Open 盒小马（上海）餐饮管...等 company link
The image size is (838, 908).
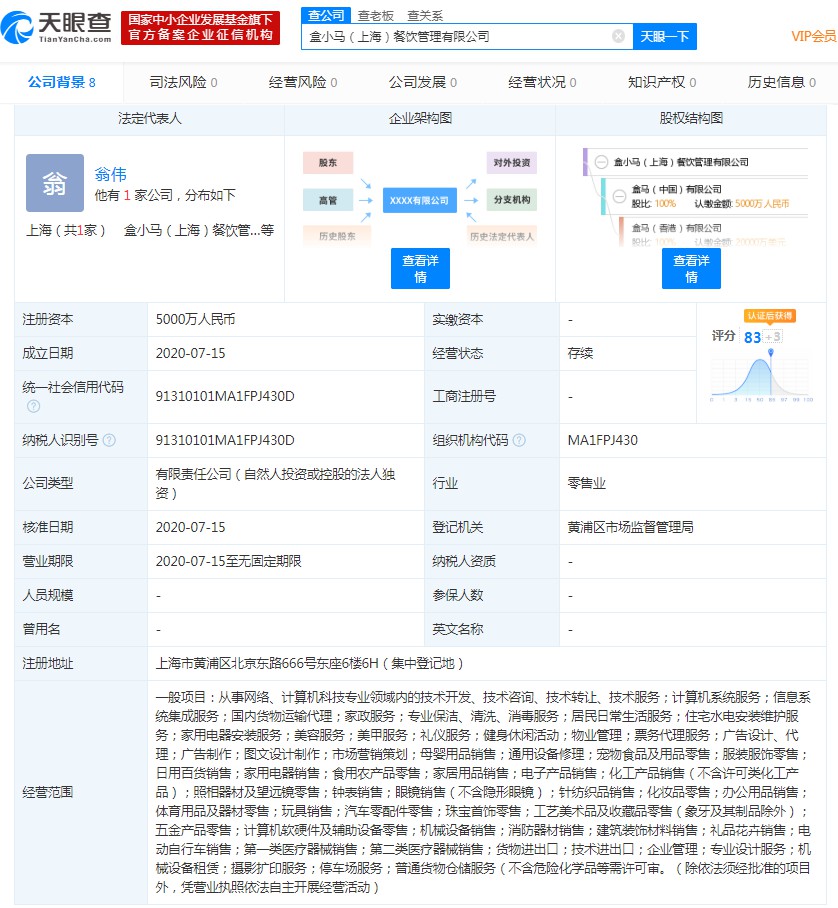199,230
